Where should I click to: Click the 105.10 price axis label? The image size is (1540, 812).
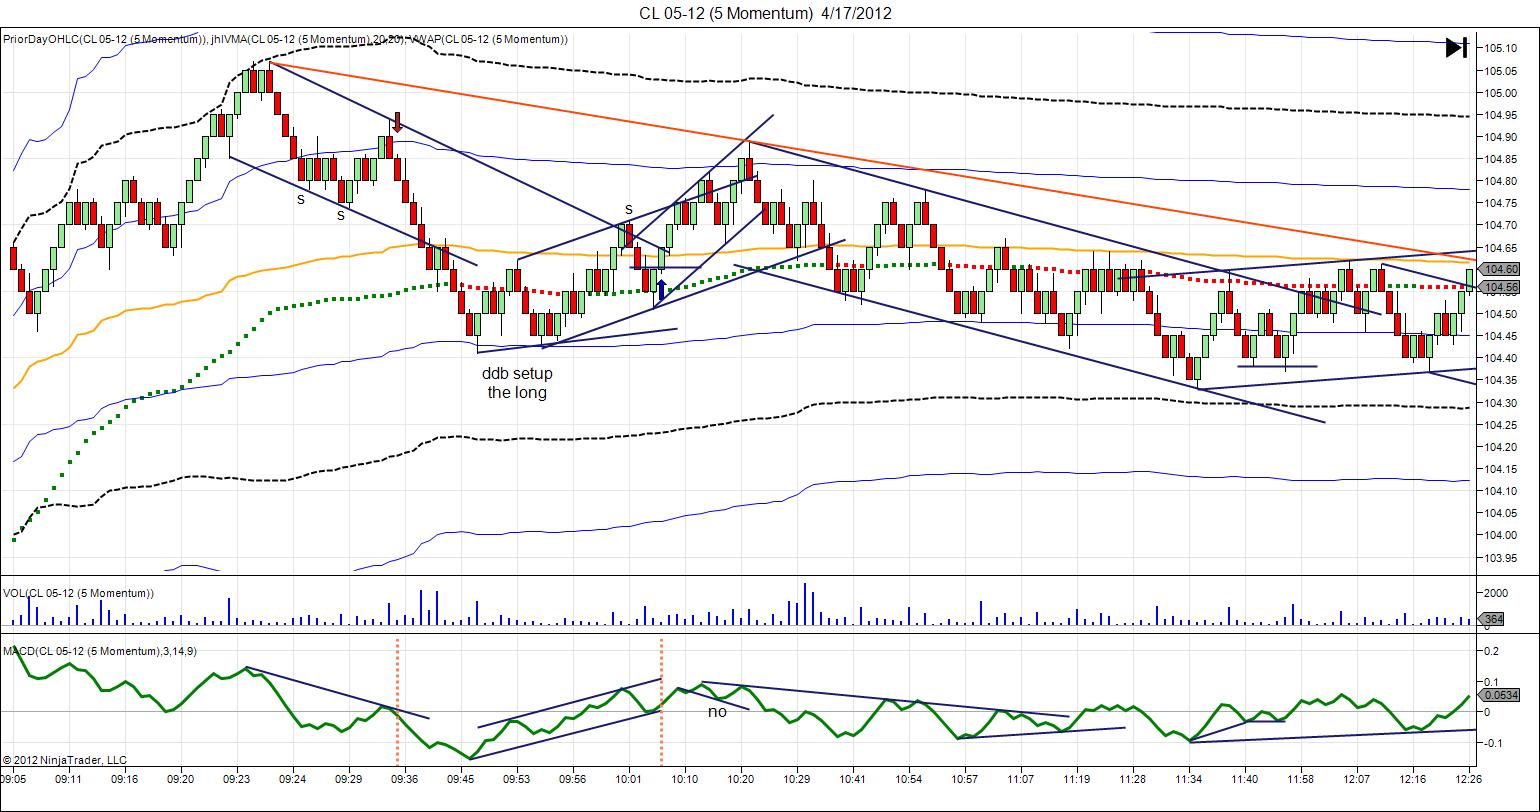(1502, 48)
